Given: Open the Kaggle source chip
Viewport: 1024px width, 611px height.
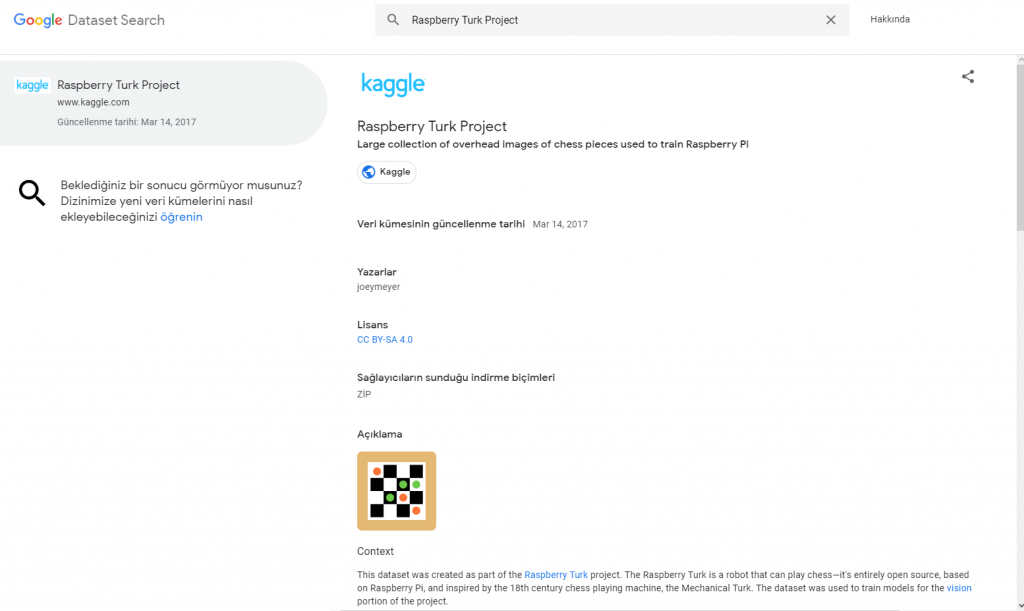Looking at the screenshot, I should 387,172.
